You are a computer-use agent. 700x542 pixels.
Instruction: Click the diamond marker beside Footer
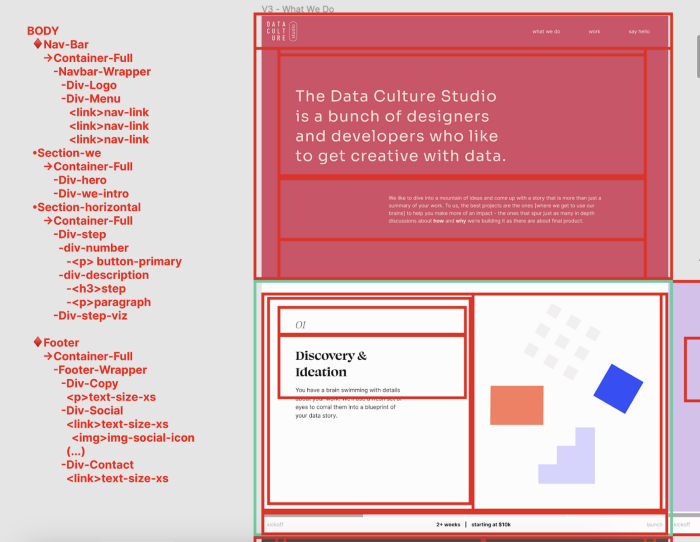[x=38, y=342]
